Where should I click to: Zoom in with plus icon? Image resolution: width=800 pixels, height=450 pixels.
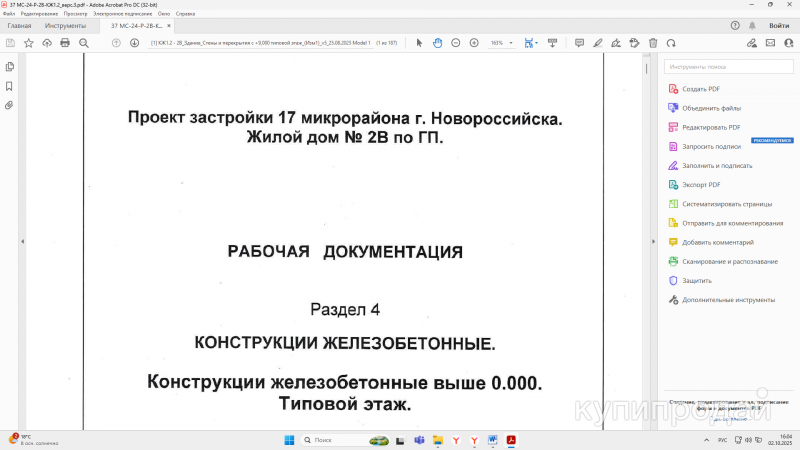pos(474,43)
